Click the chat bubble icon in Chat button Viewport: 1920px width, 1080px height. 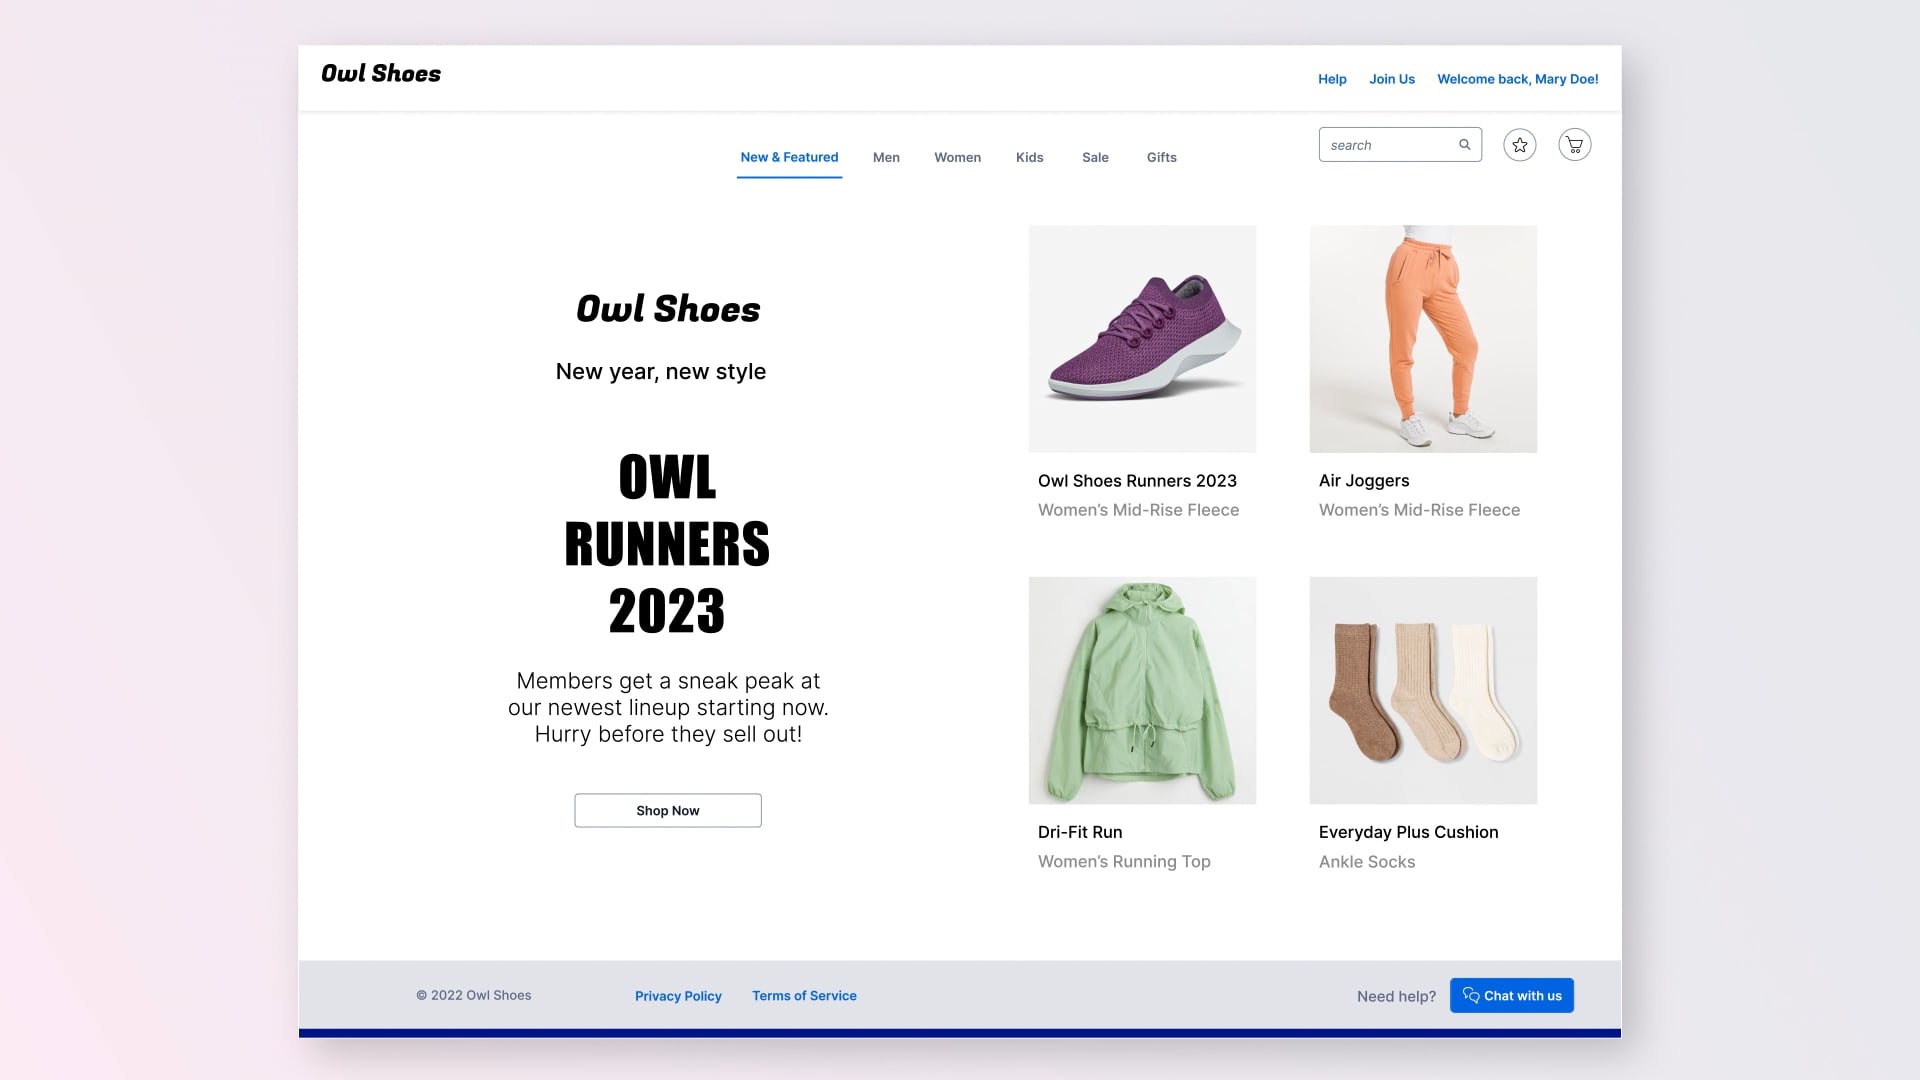[x=1471, y=995]
